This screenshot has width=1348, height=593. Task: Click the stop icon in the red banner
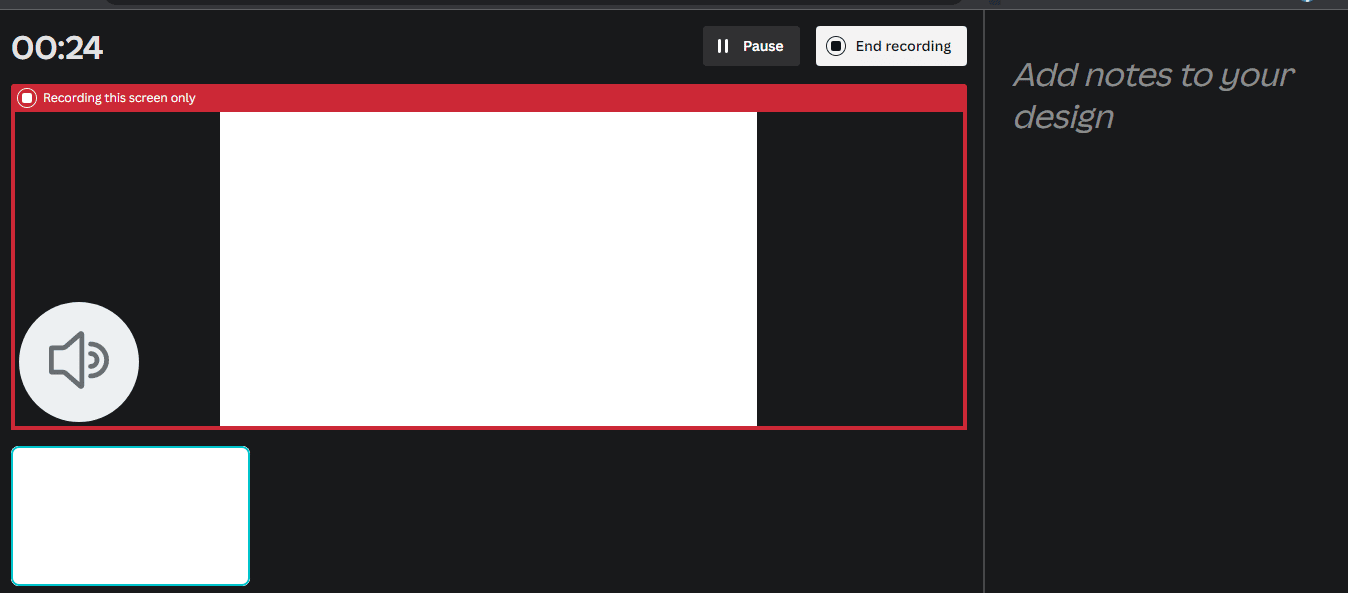(27, 98)
